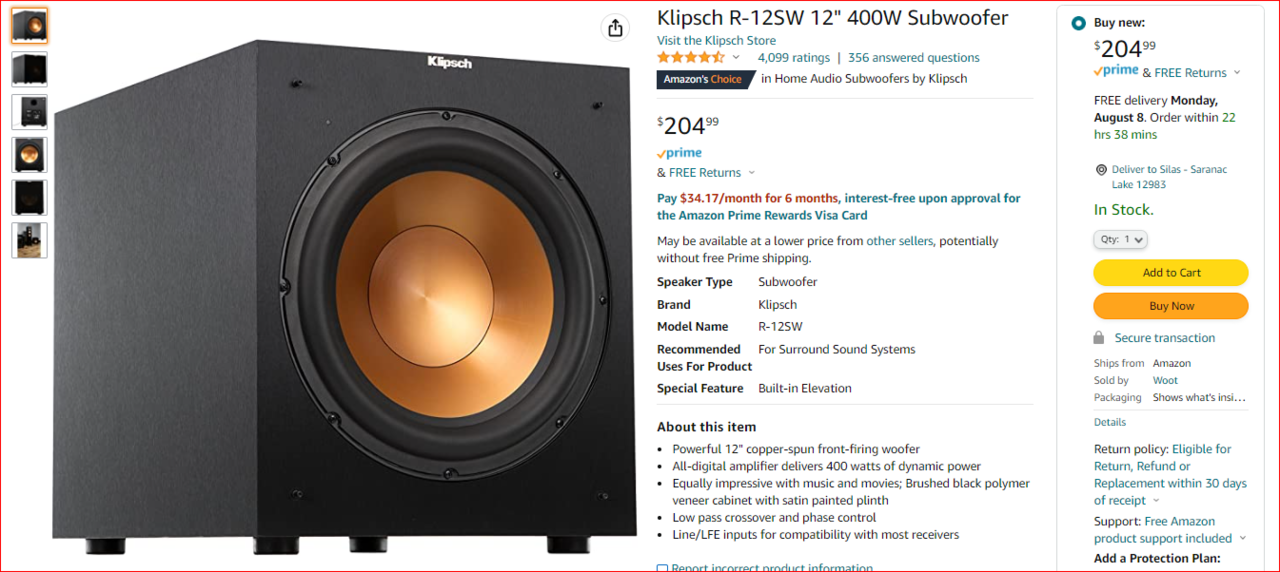Click the Secure transaction lock icon
Viewport: 1280px width, 572px height.
pos(1099,338)
